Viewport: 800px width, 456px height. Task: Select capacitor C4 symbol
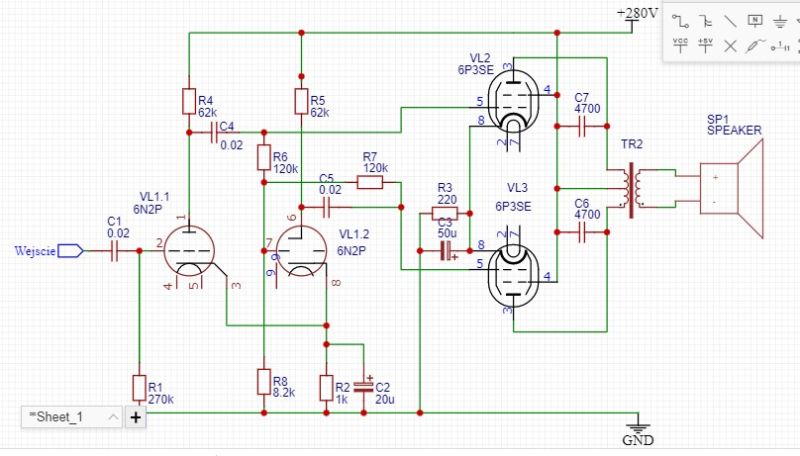[214, 133]
